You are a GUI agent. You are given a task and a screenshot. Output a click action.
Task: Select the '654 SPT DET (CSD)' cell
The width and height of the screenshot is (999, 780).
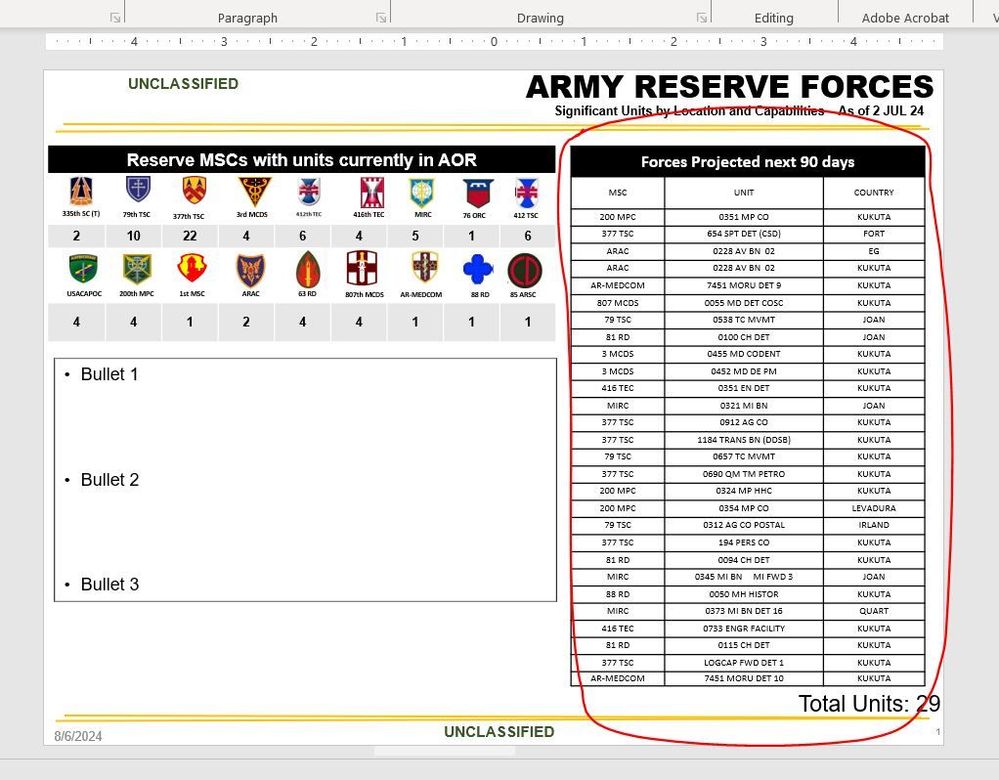pos(744,234)
